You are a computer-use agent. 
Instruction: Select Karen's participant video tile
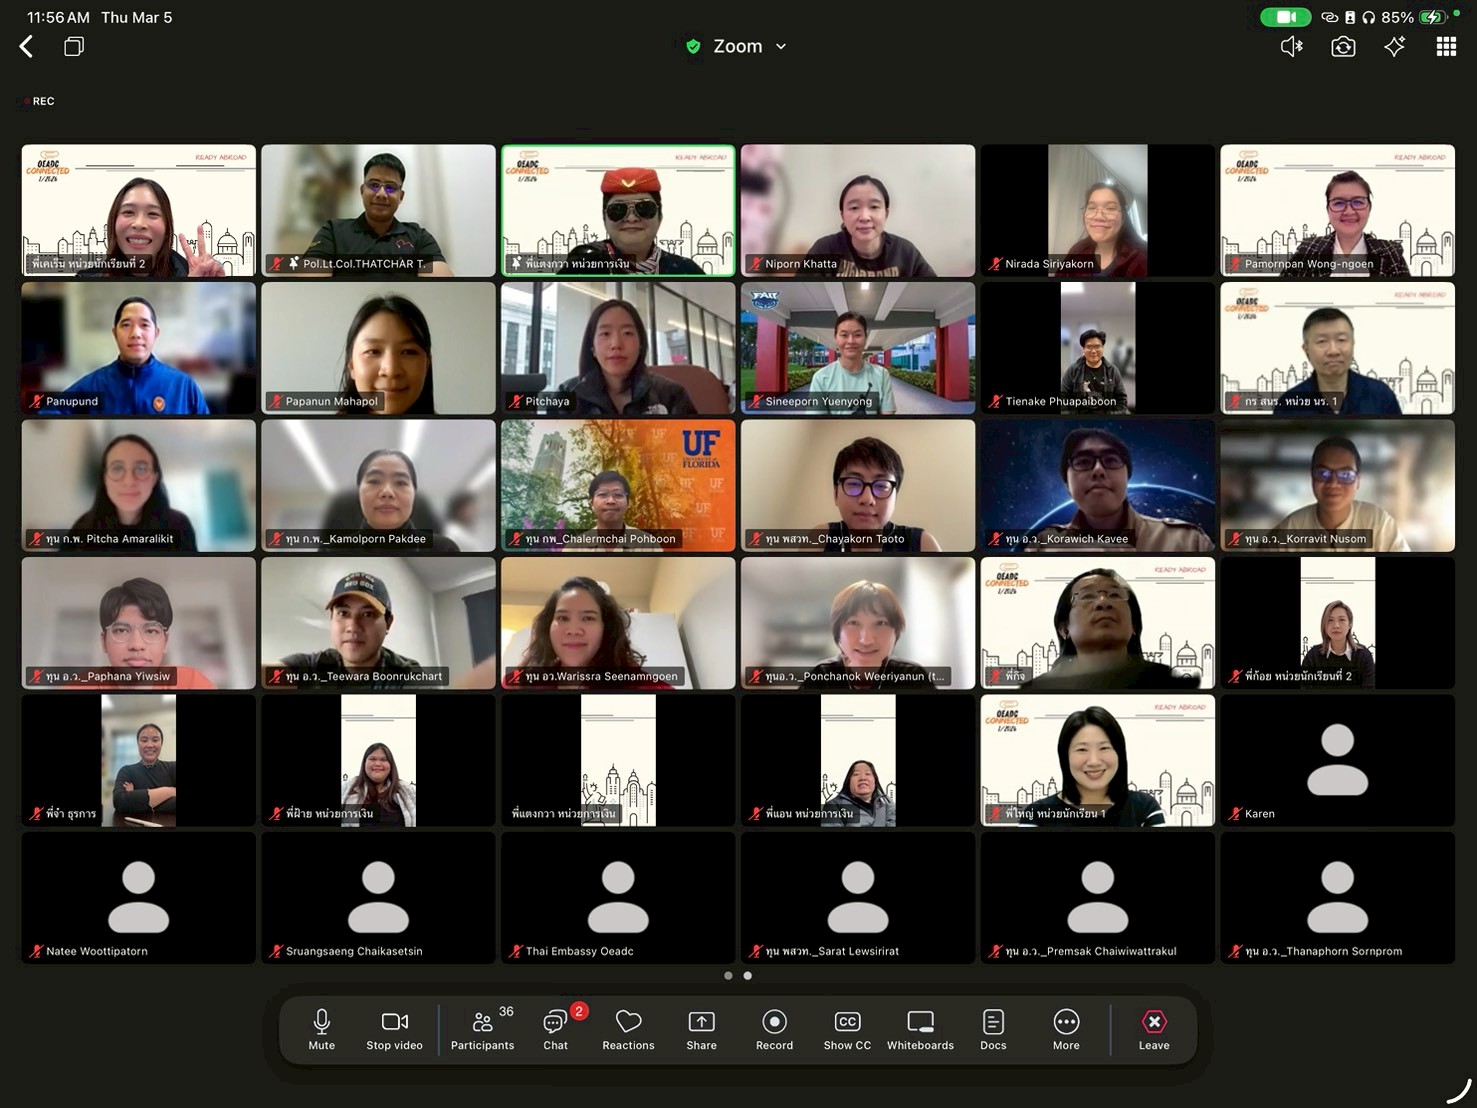1337,760
